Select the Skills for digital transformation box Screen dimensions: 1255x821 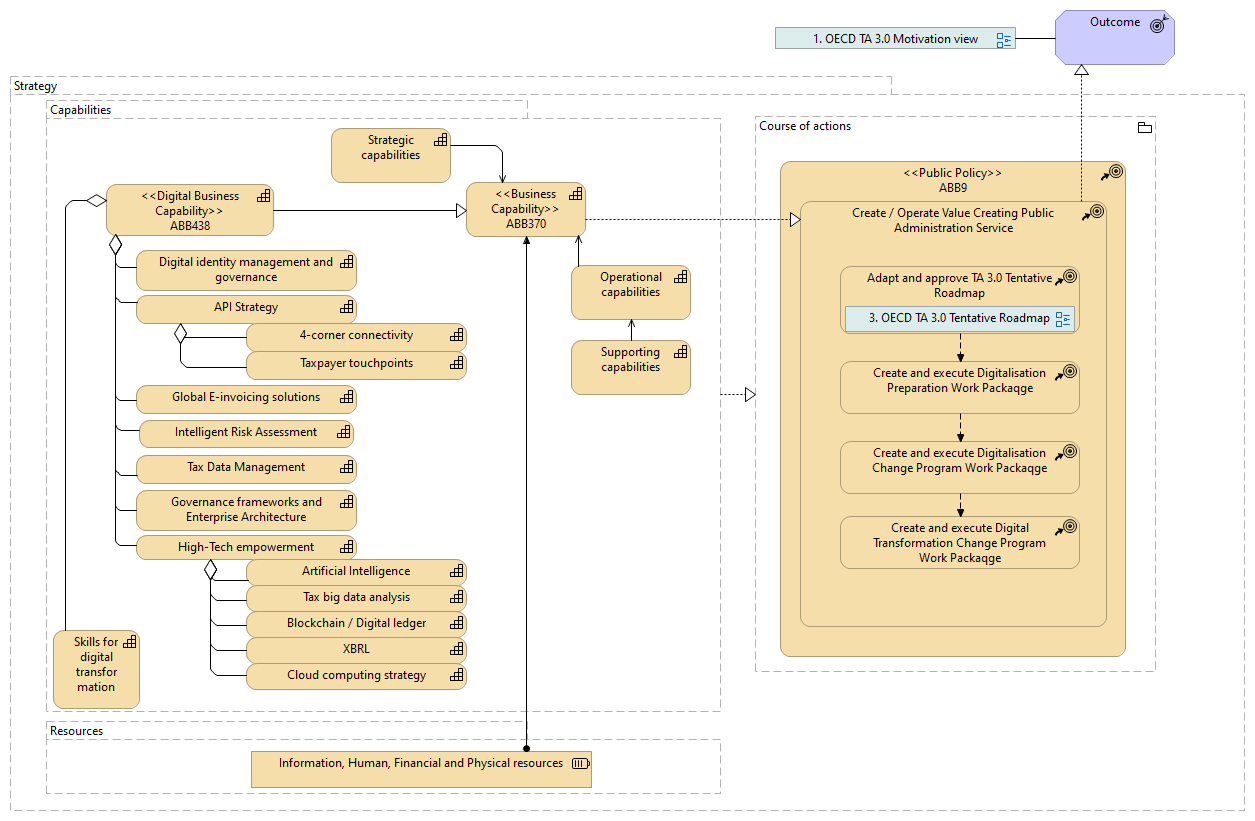97,669
